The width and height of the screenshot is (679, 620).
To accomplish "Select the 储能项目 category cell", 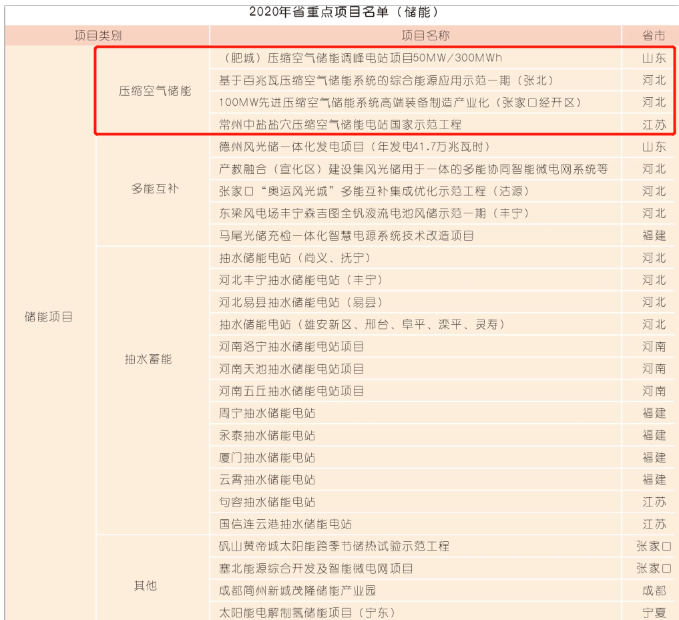I will (x=49, y=316).
